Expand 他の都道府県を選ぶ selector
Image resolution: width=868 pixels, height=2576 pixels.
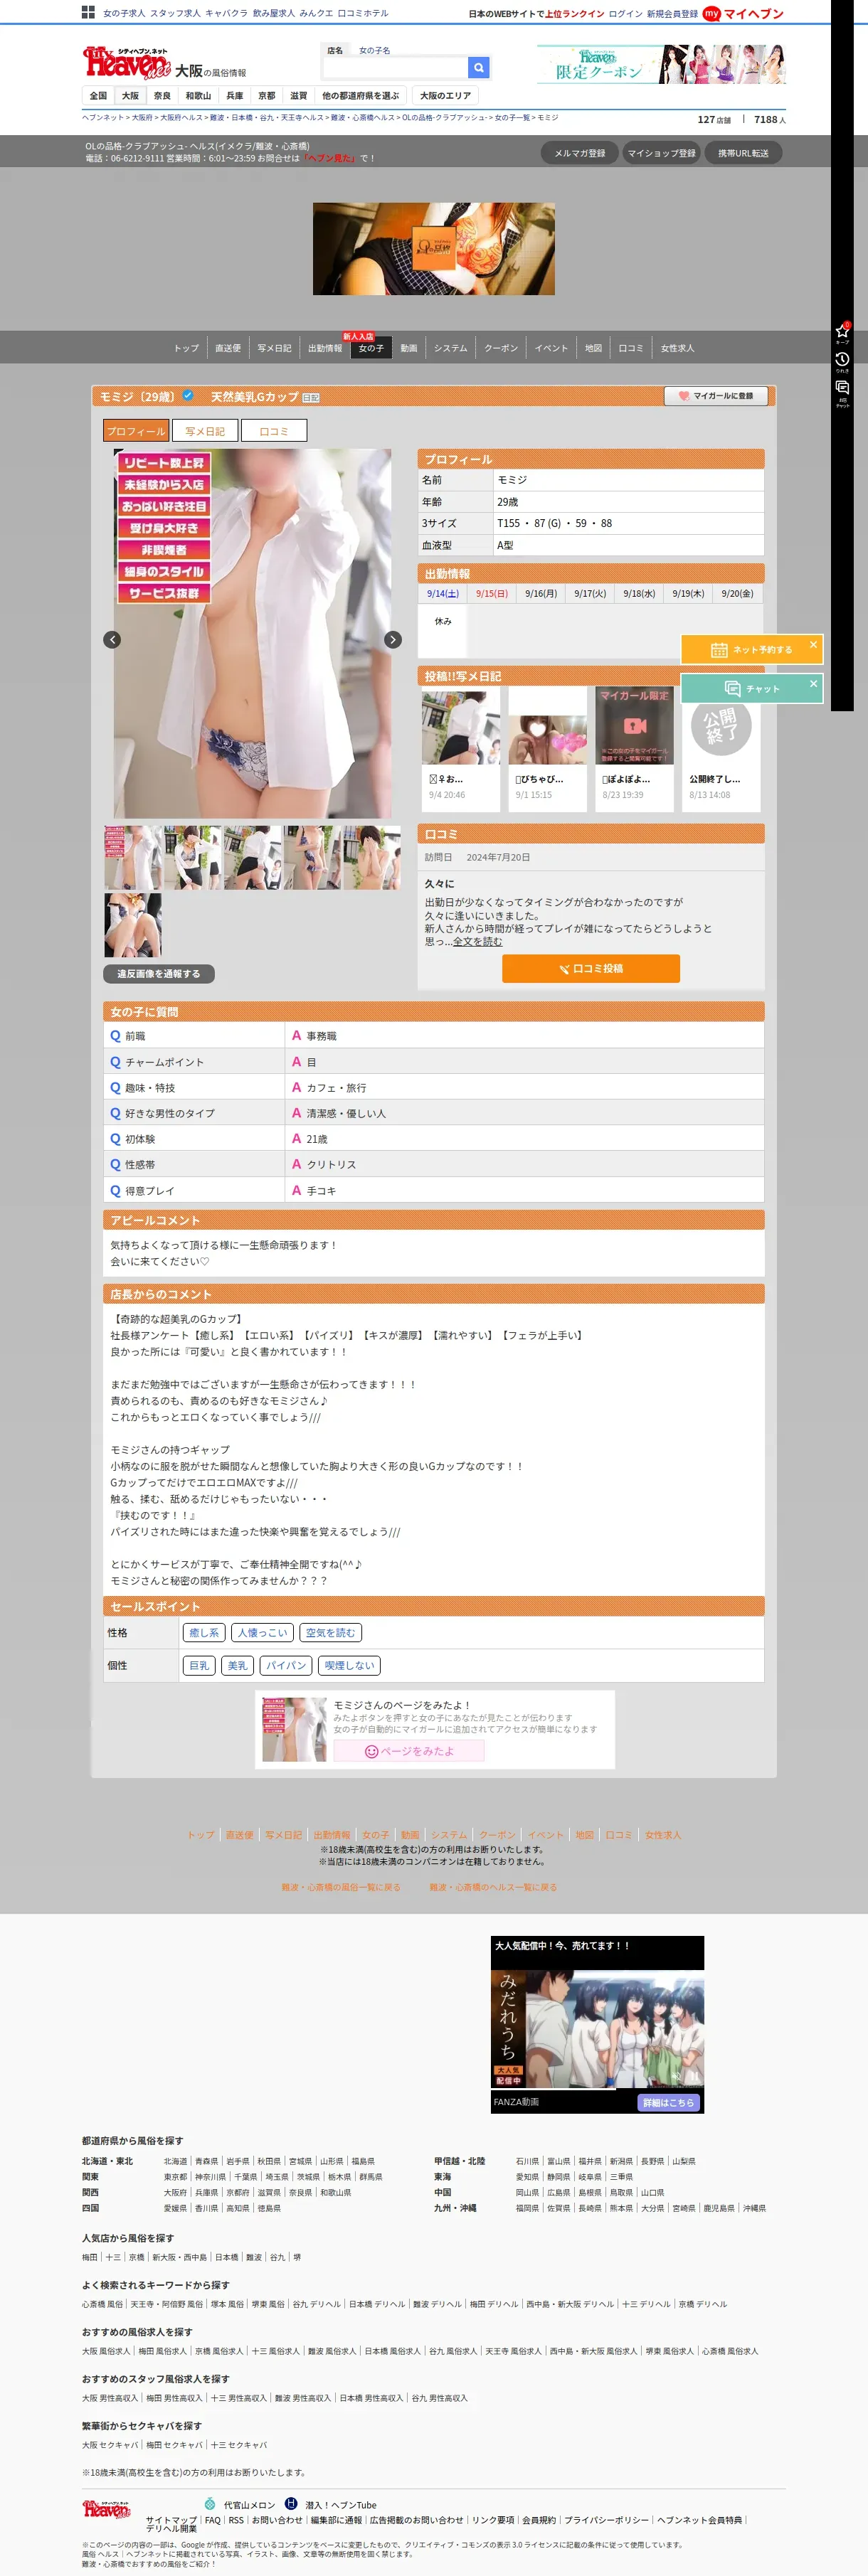tap(360, 96)
